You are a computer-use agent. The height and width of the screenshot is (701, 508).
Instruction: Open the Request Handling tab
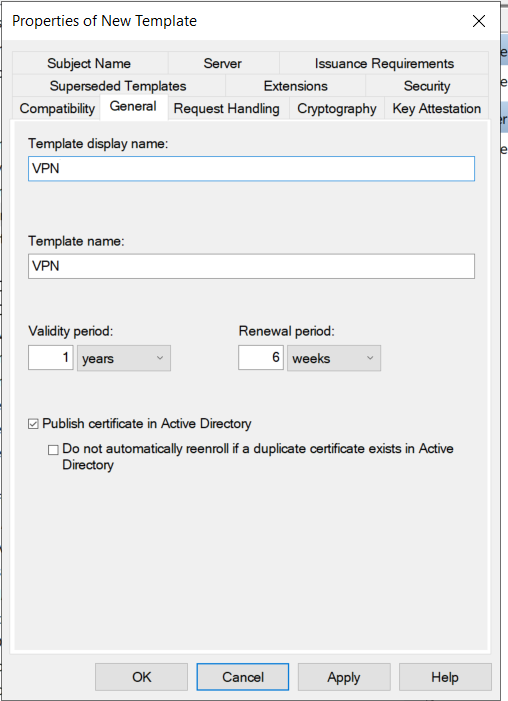(x=227, y=108)
